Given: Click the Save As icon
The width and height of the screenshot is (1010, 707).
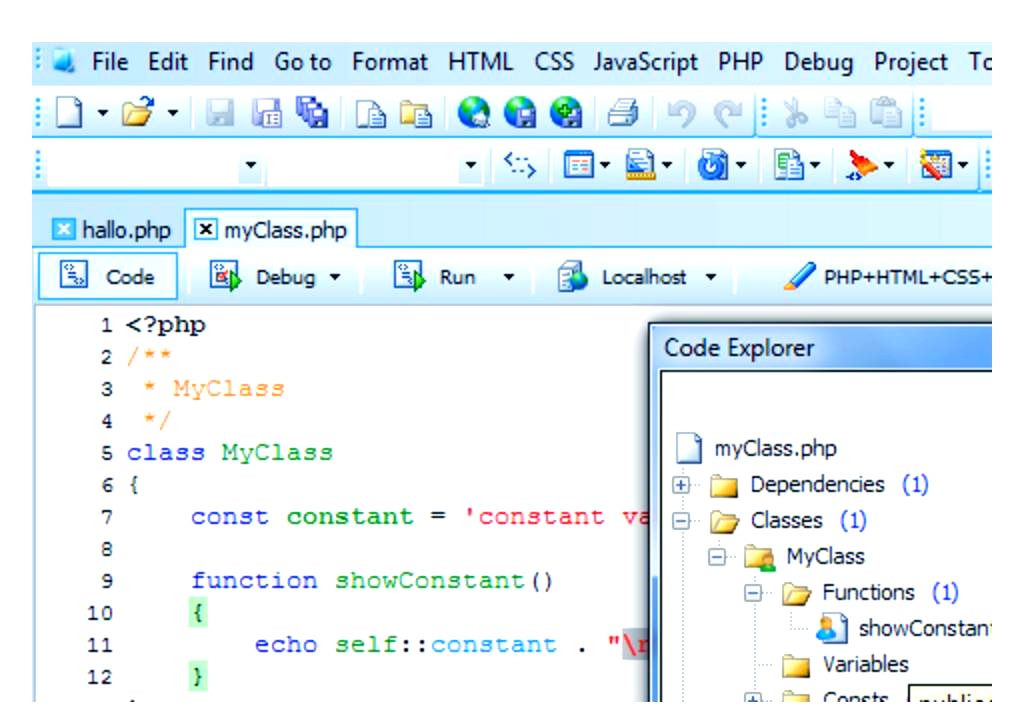Looking at the screenshot, I should [267, 113].
